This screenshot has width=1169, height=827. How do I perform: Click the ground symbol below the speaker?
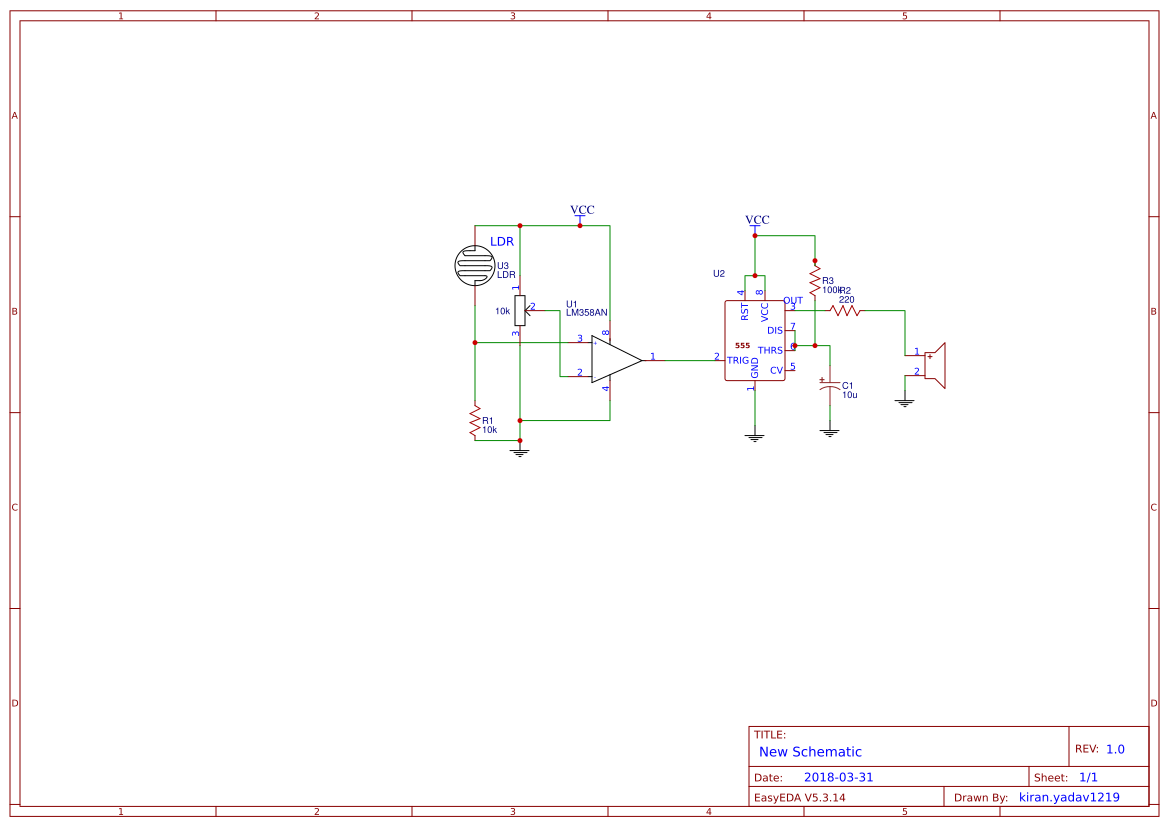(904, 402)
